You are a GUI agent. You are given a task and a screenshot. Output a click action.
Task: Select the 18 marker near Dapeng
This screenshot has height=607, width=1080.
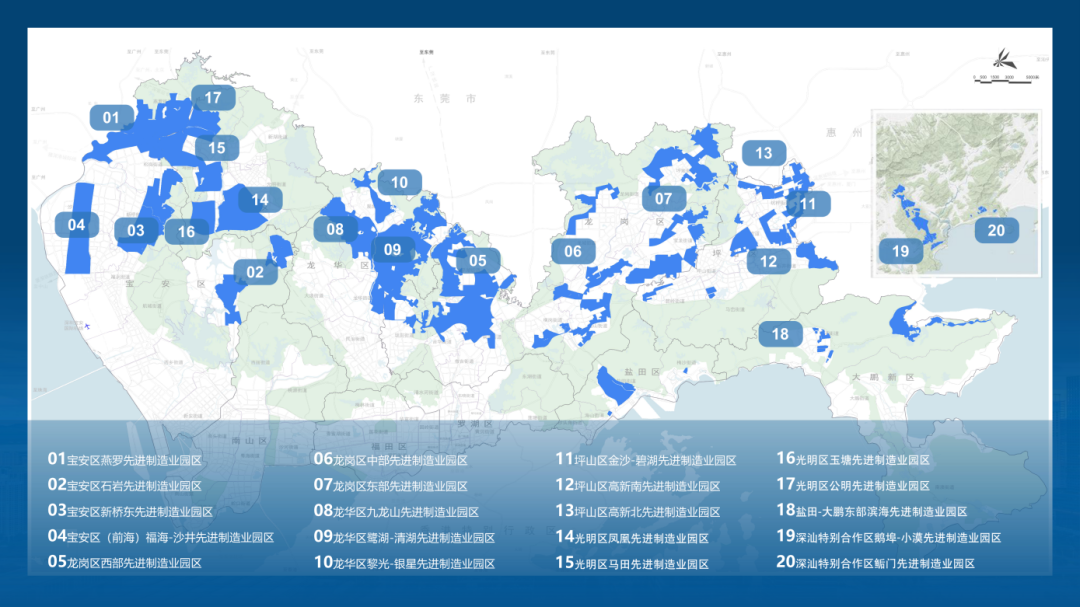tap(780, 334)
